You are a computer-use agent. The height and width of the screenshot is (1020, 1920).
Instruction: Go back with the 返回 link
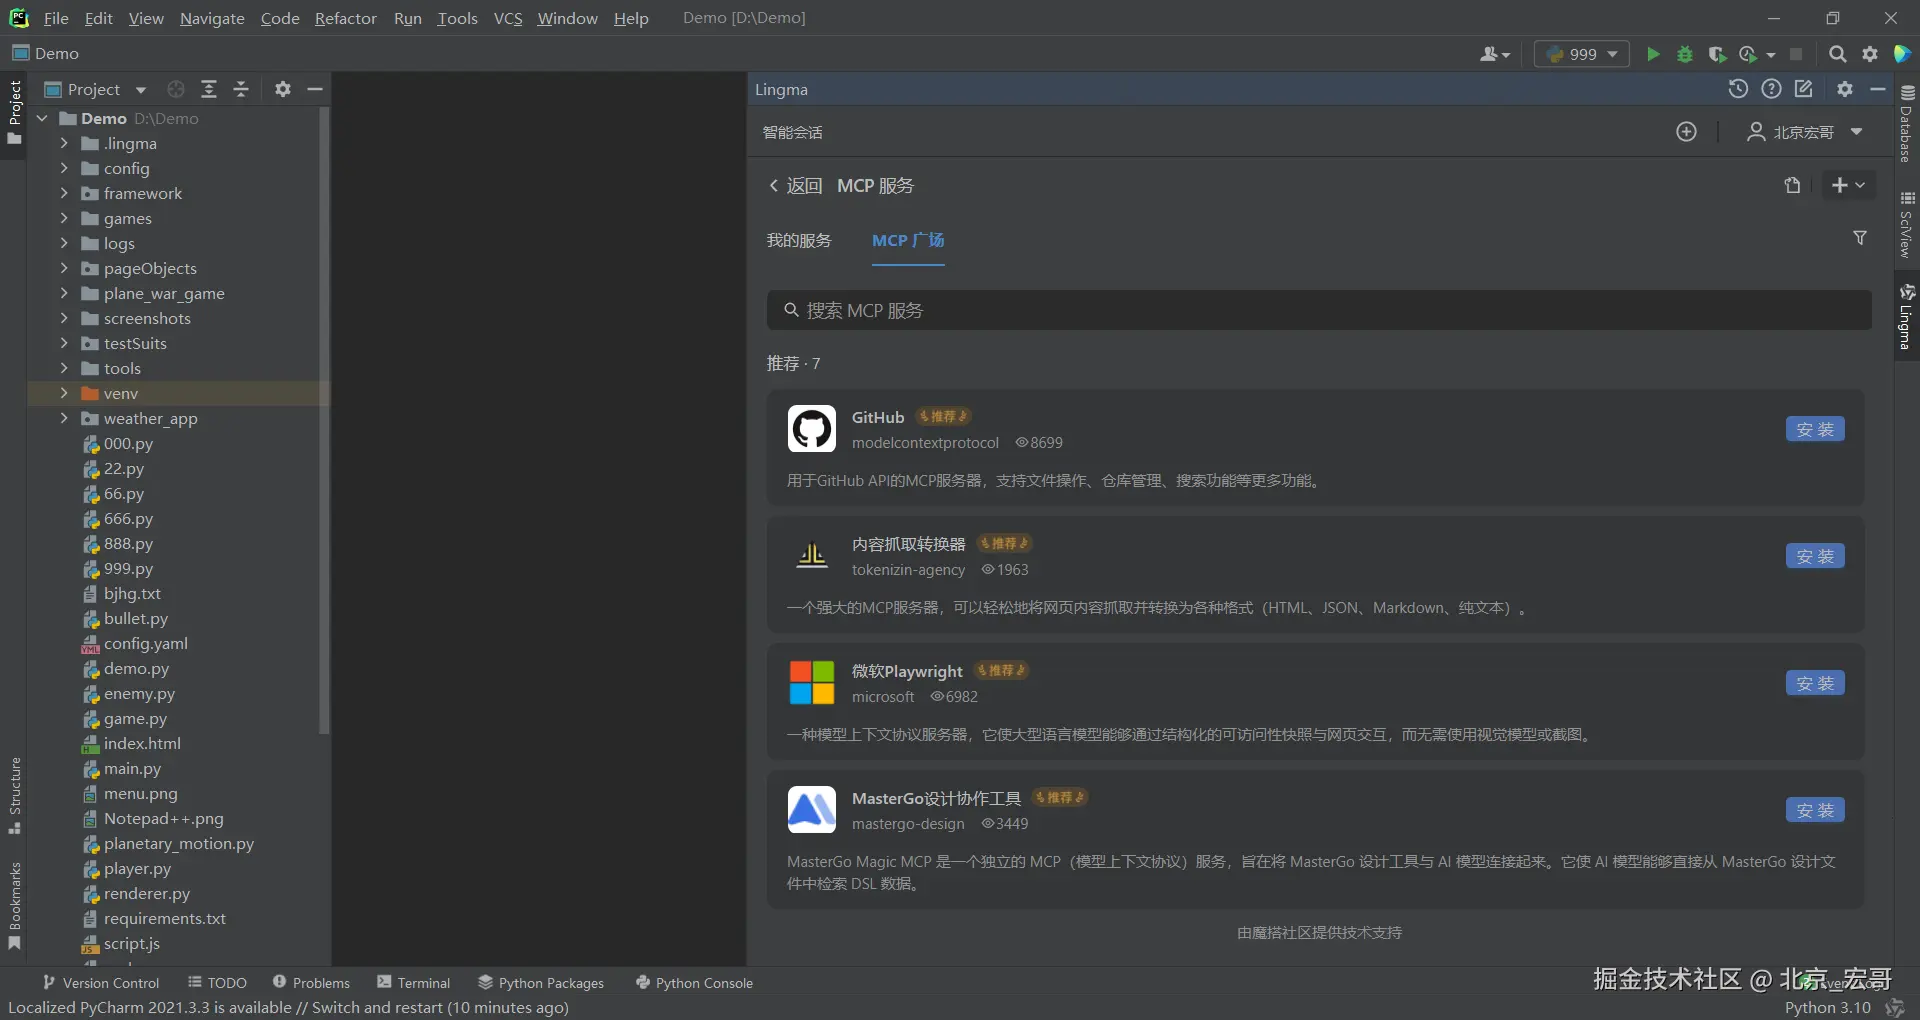pos(795,186)
